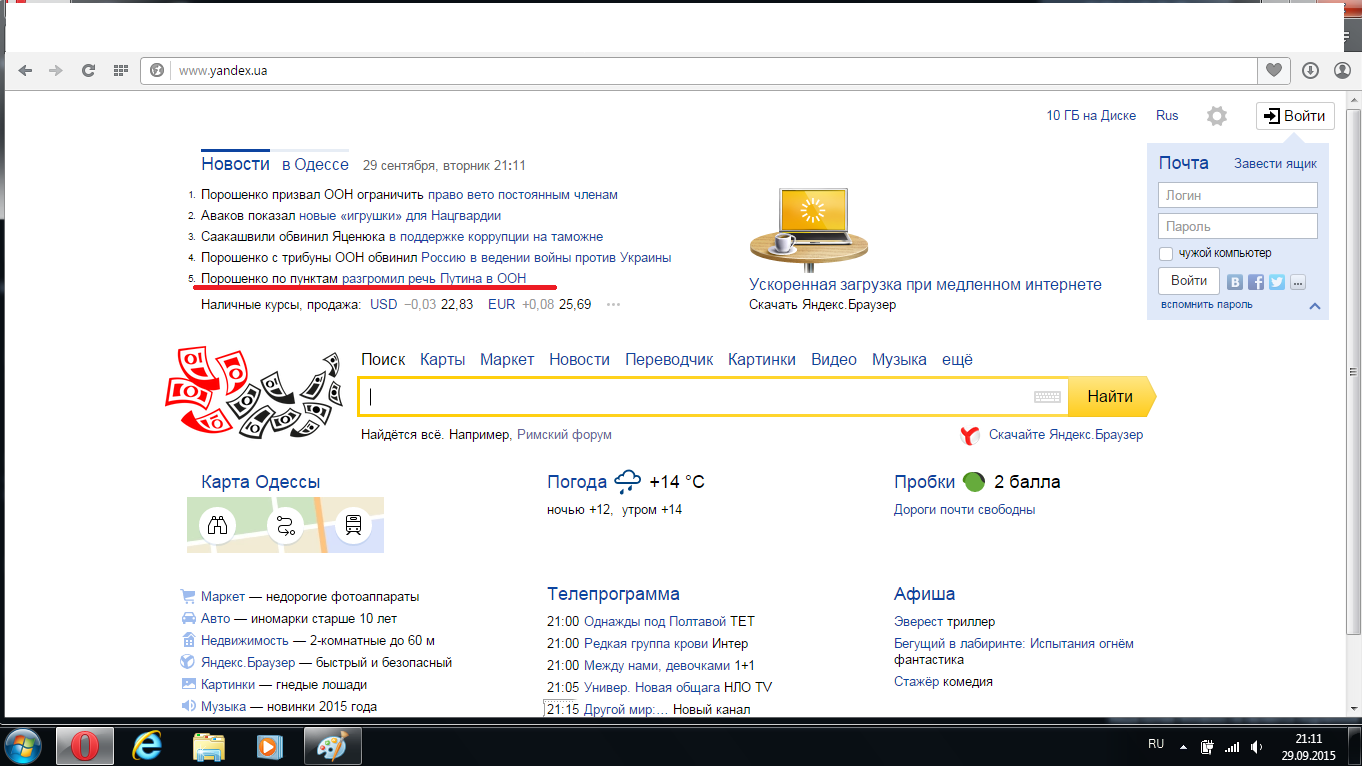Switch to the Картинки tab above search
Viewport: 1366px width, 768px height.
coord(762,360)
